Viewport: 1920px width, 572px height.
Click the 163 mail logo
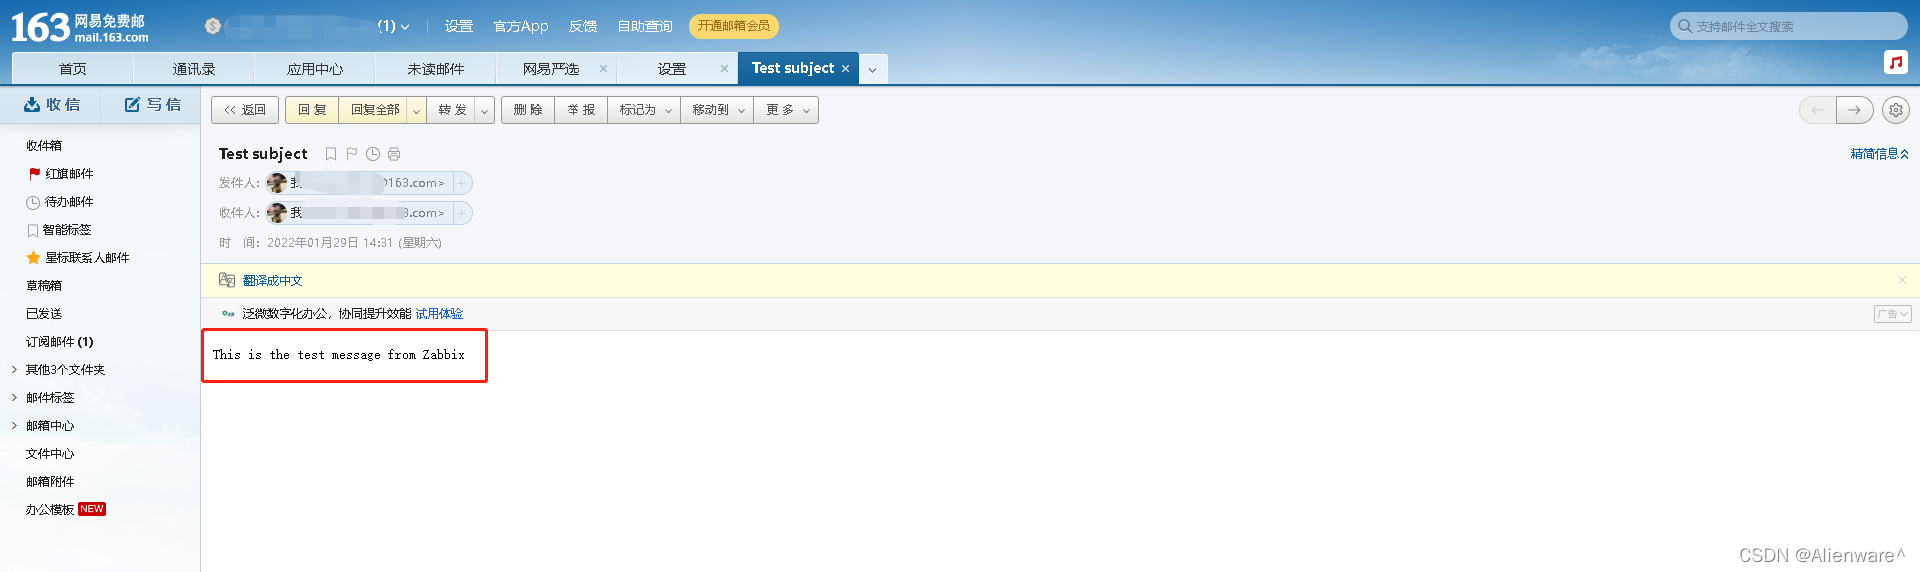[x=80, y=27]
